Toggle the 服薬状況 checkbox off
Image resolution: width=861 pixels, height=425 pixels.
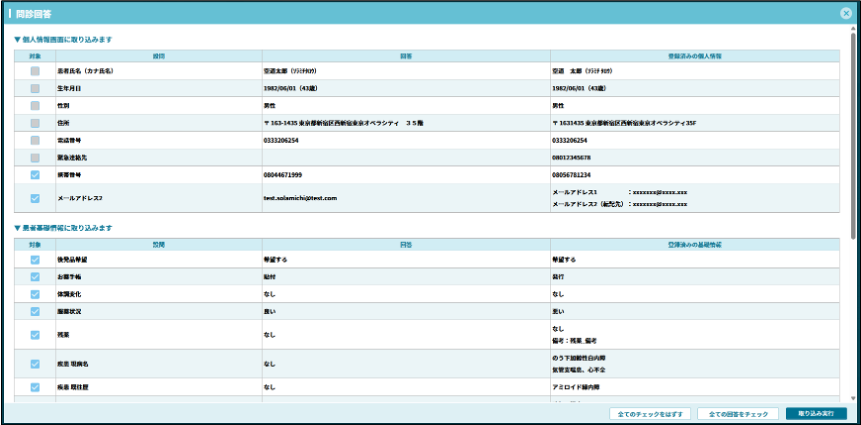(35, 312)
